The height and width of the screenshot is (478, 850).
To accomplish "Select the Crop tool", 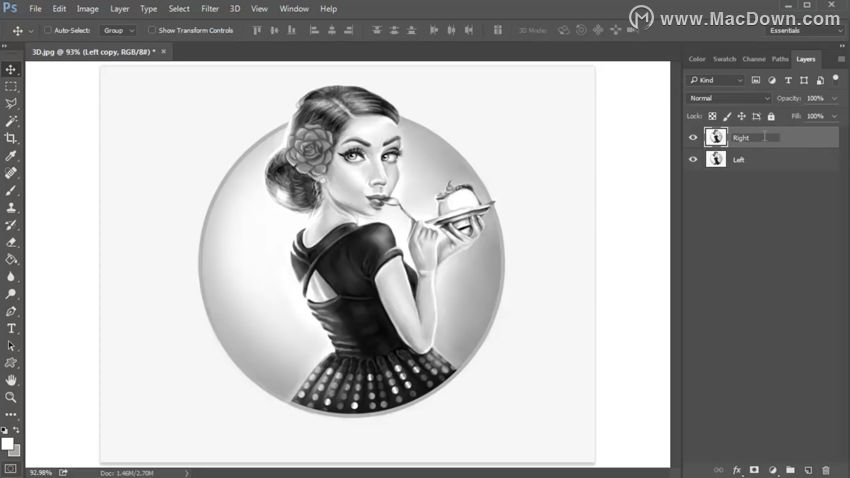I will tap(11, 138).
